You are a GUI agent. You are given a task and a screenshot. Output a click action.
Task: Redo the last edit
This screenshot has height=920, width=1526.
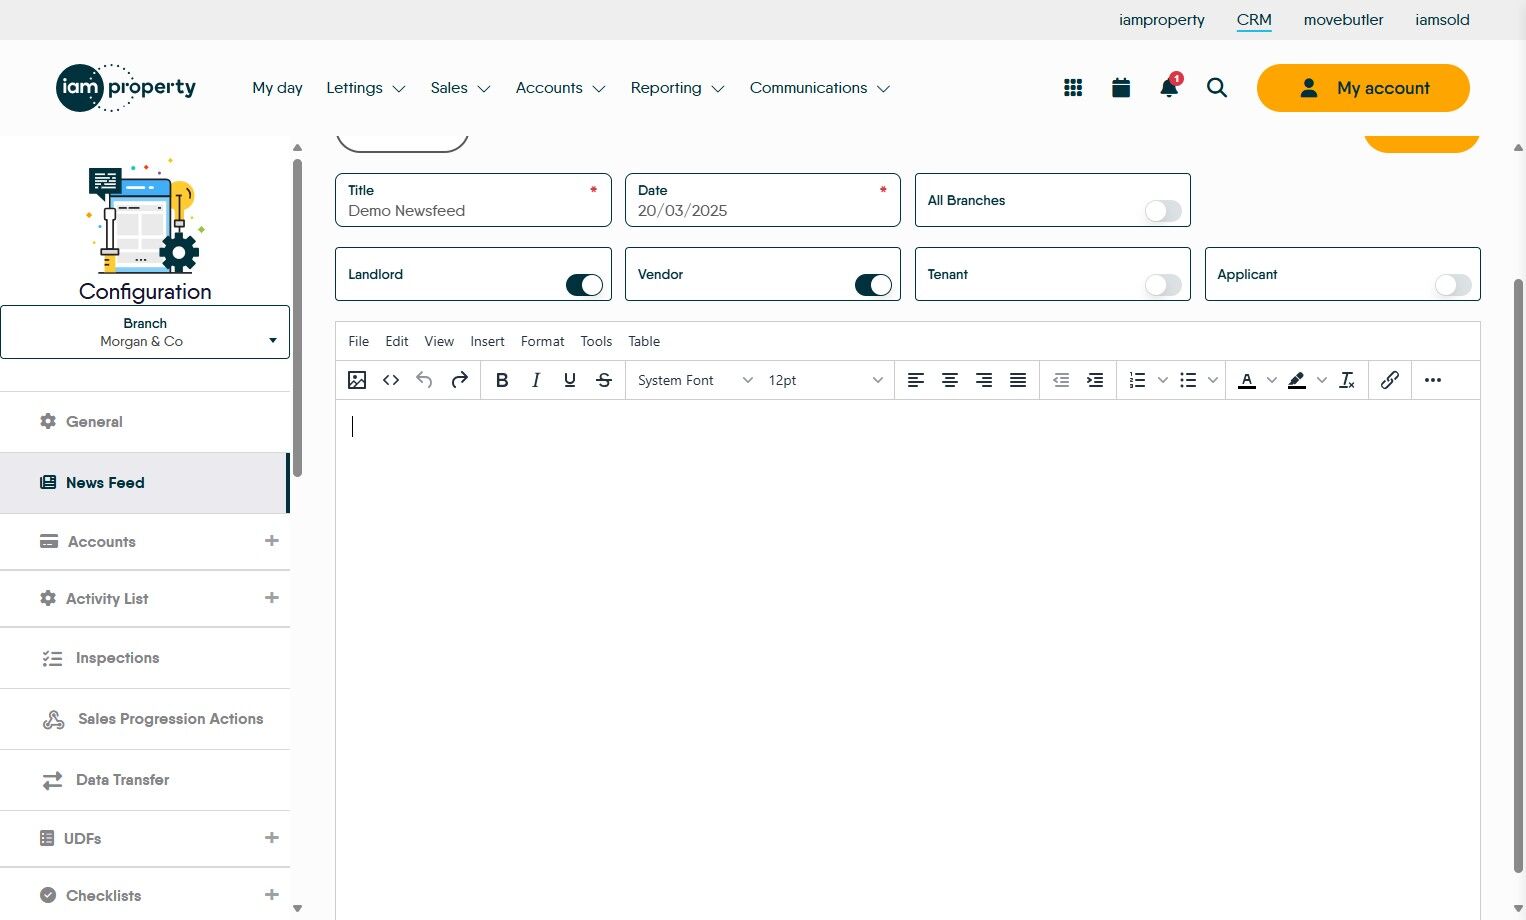[x=459, y=380]
